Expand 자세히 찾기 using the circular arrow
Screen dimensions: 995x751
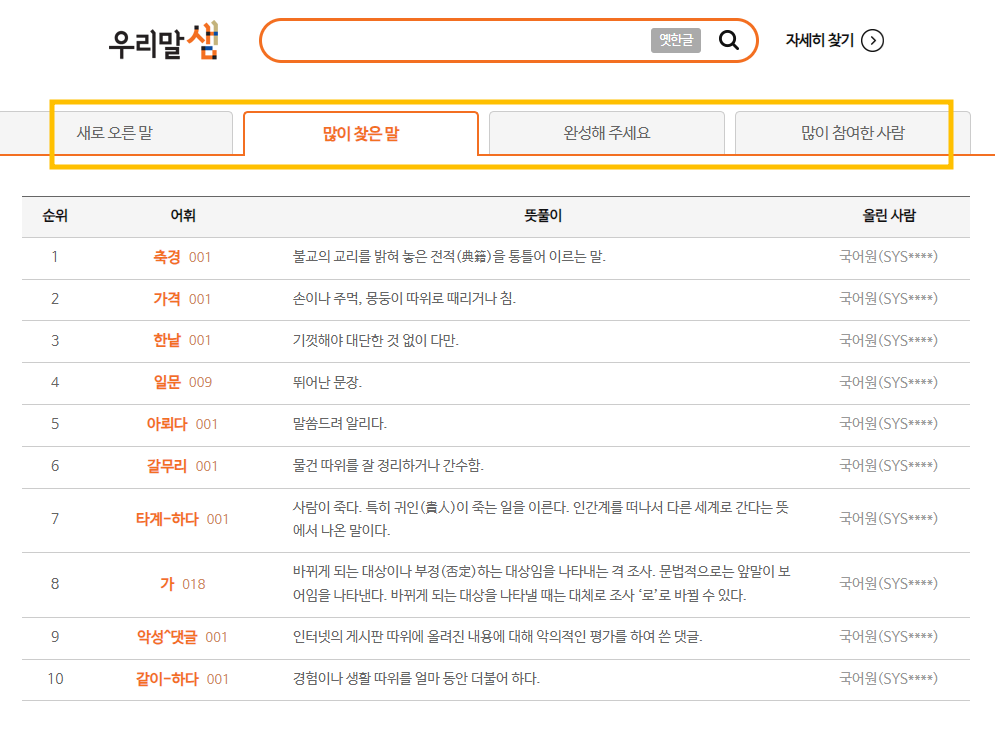pos(873,42)
